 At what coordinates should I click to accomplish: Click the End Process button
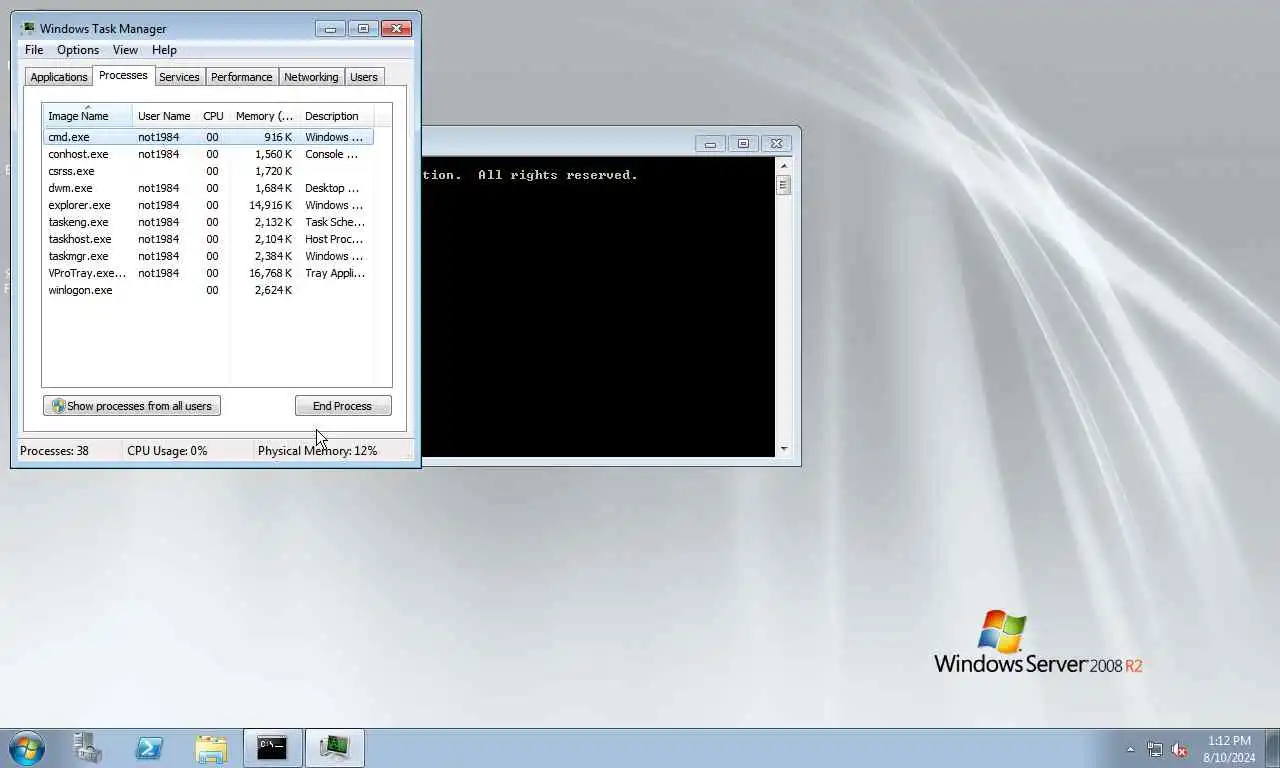pos(343,406)
